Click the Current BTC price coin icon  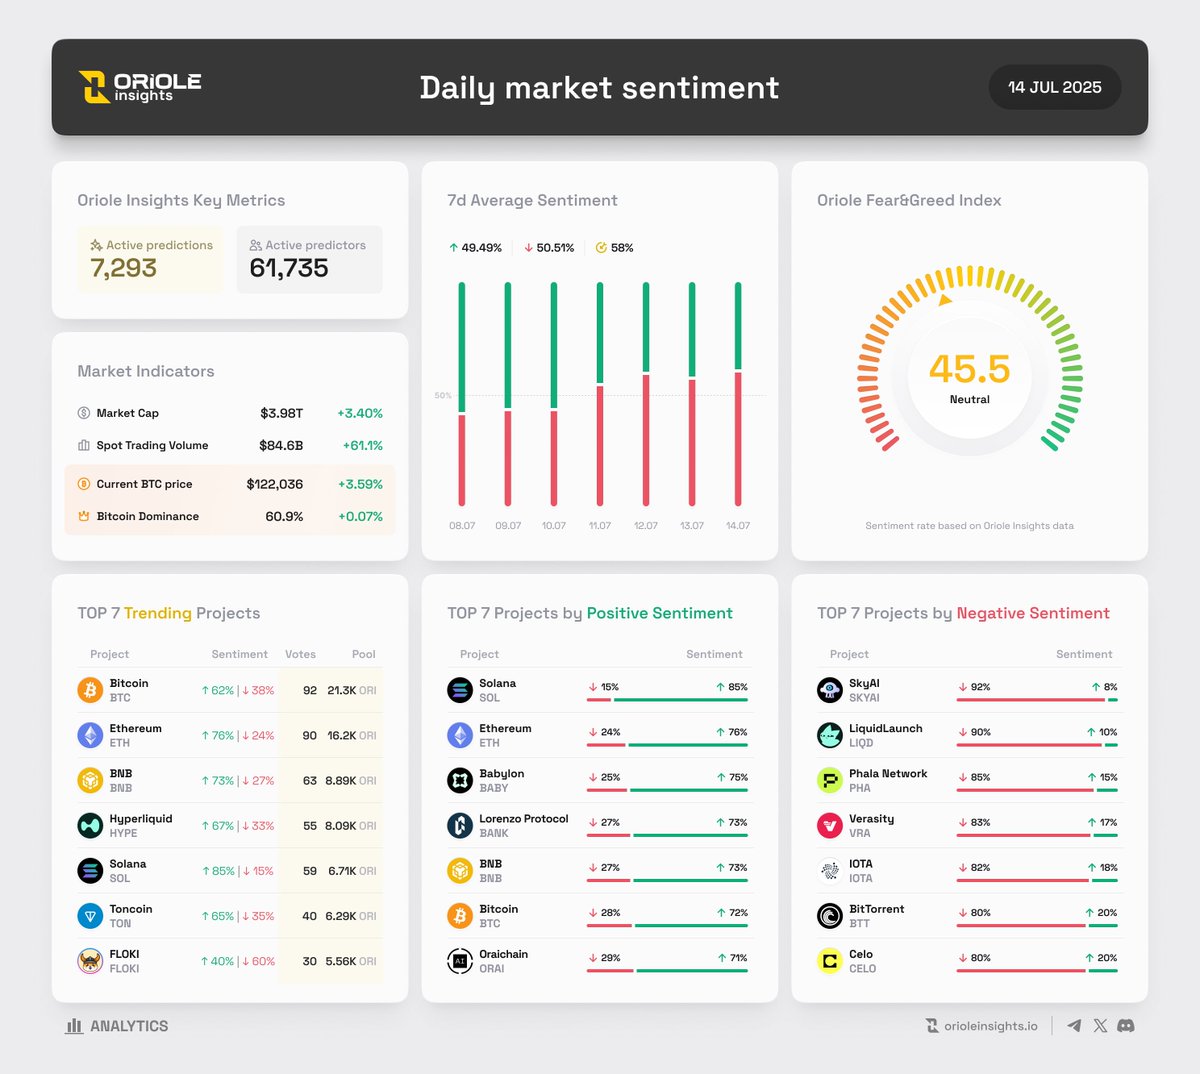[x=84, y=484]
